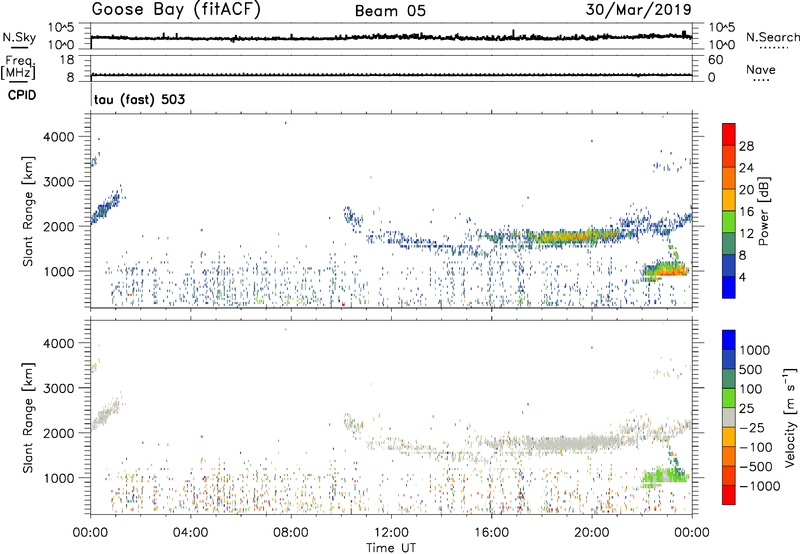800x554 pixels.
Task: Click the '-25' velocity colorbar tick
Action: (753, 427)
